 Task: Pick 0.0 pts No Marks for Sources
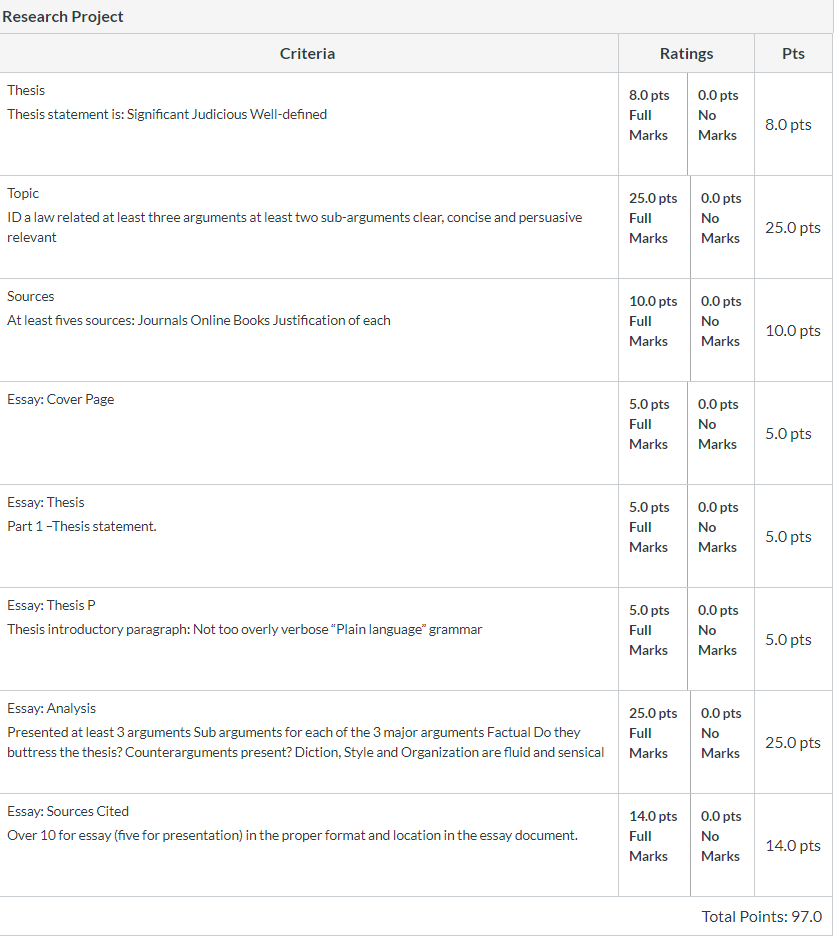[723, 331]
